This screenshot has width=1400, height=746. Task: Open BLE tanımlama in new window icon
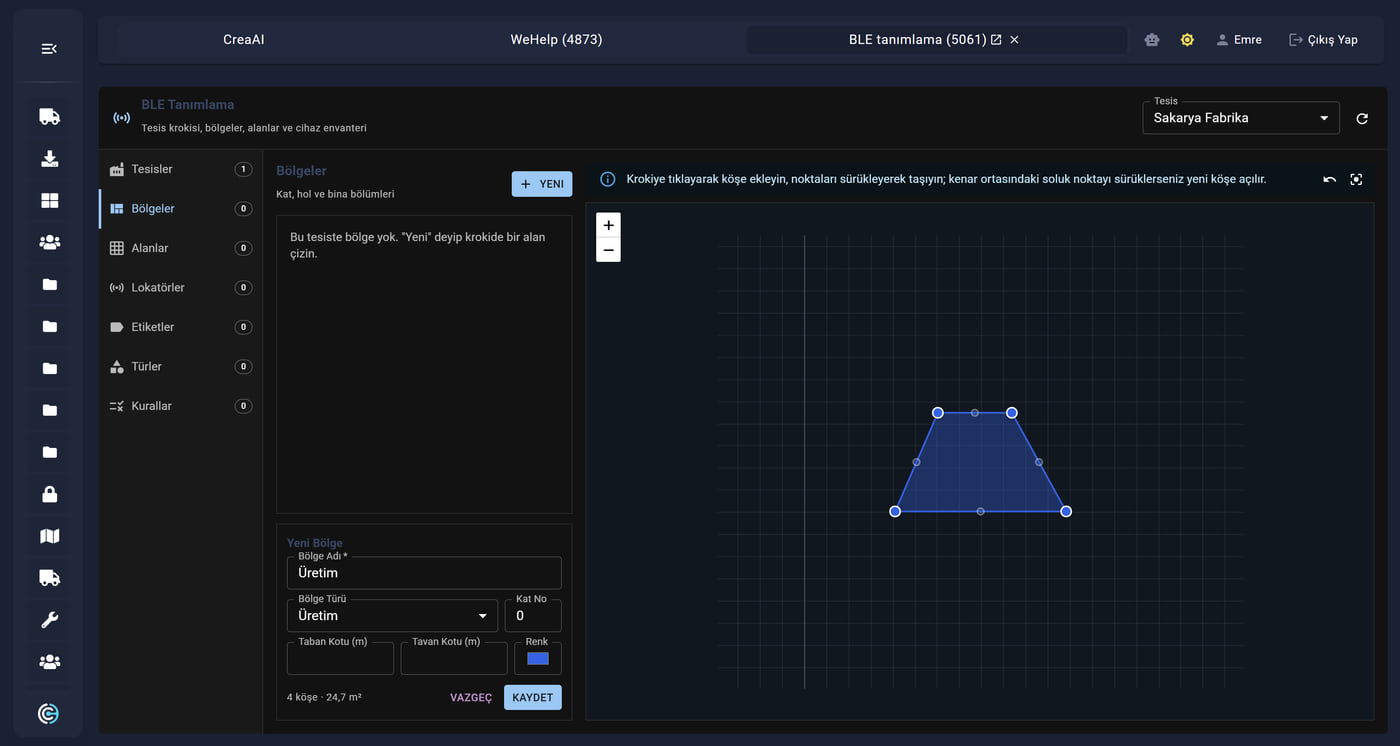tap(996, 40)
